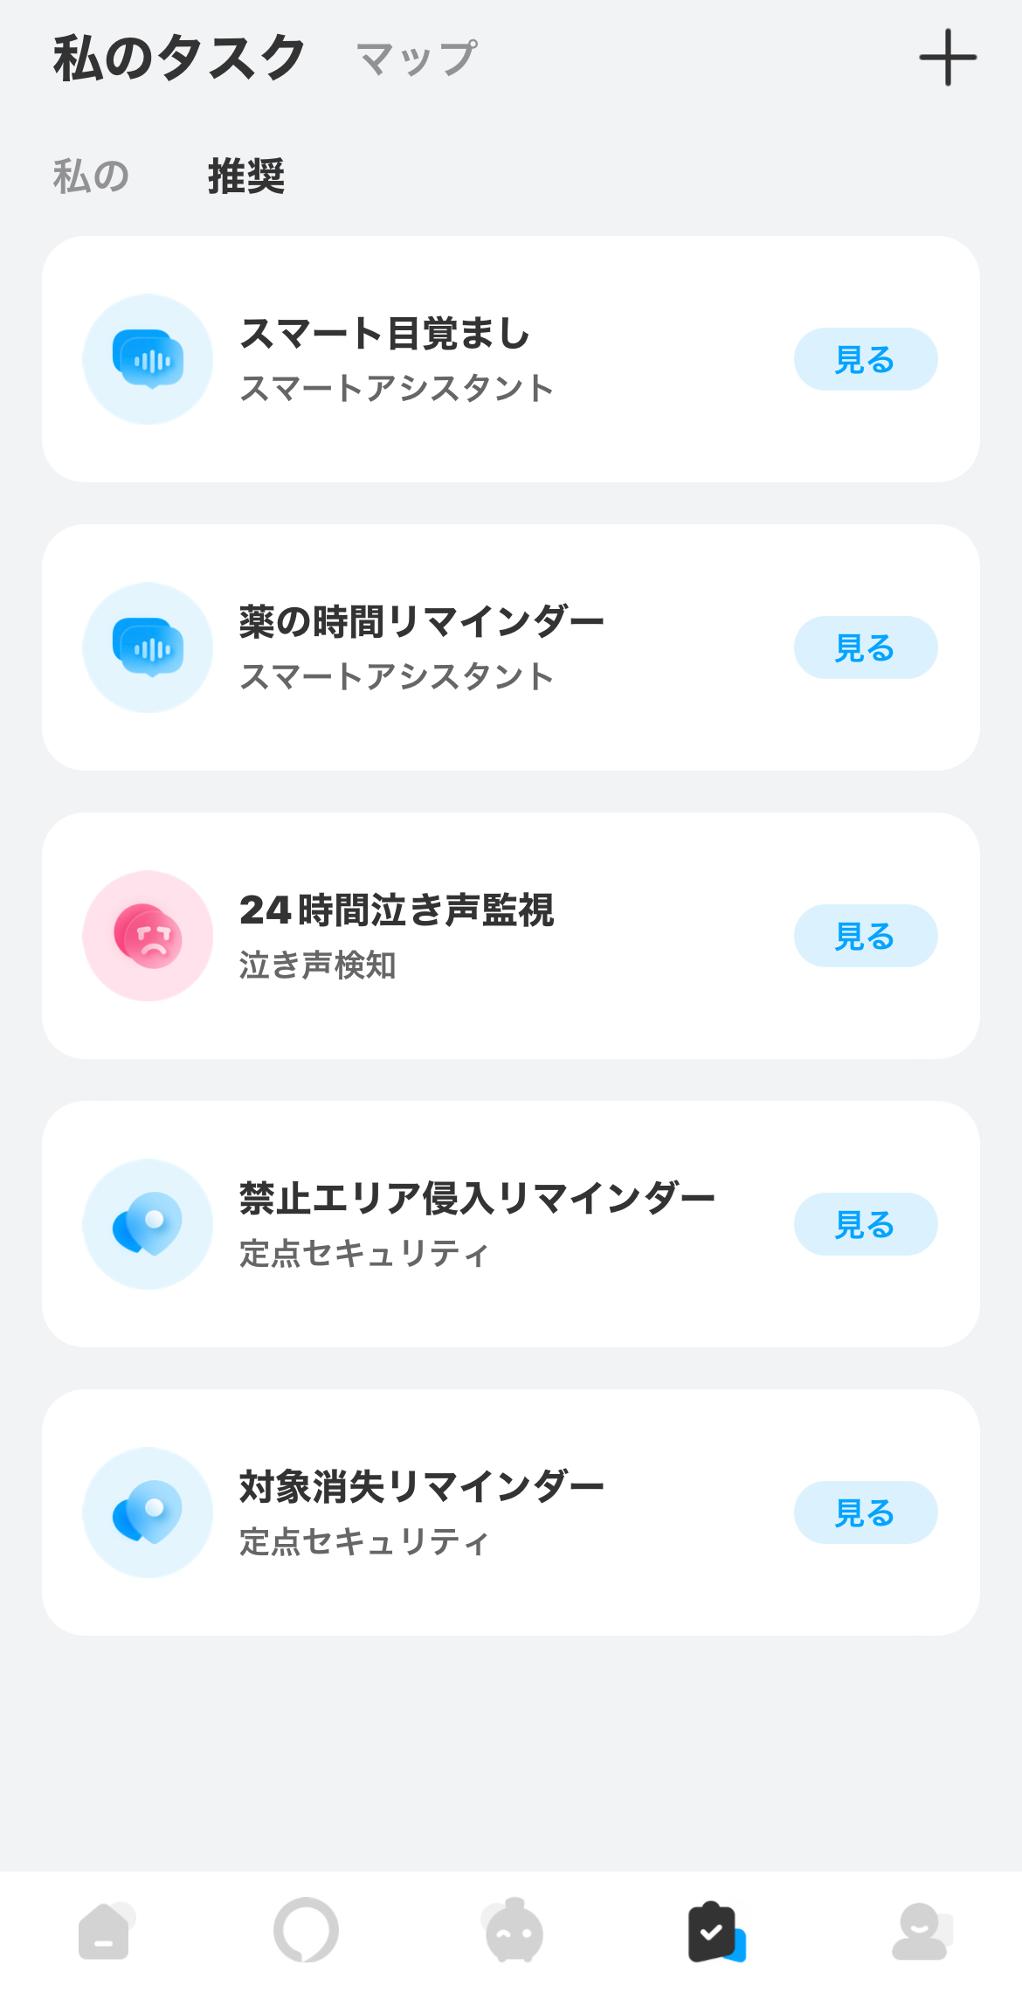Open the home tab icon in bottom bar
This screenshot has height=2000, width=1022.
[106, 1930]
